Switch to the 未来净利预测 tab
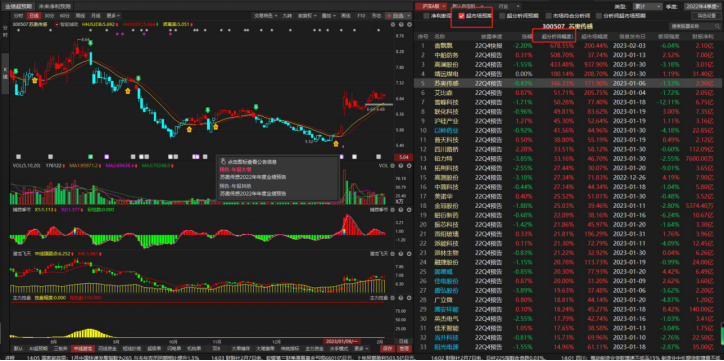724x361 pixels. coord(55,6)
